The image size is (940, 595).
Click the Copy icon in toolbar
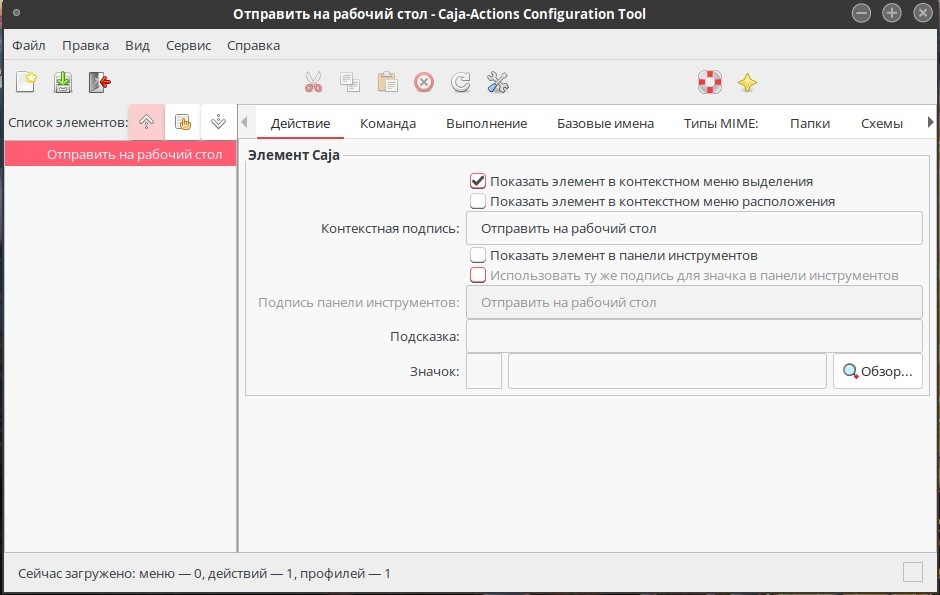tap(350, 82)
